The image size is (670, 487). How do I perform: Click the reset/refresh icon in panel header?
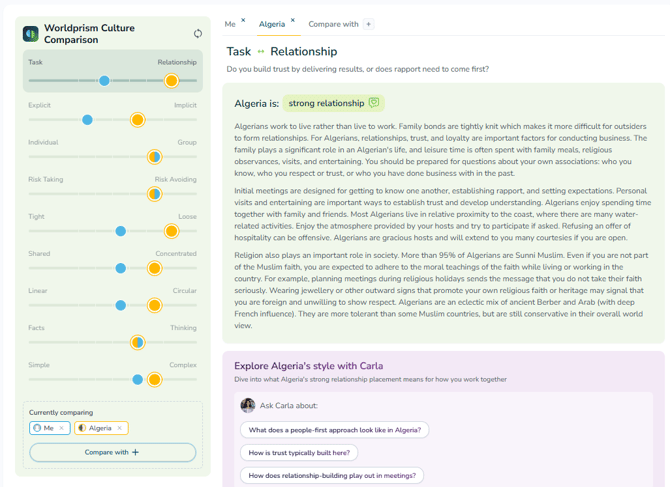197,33
